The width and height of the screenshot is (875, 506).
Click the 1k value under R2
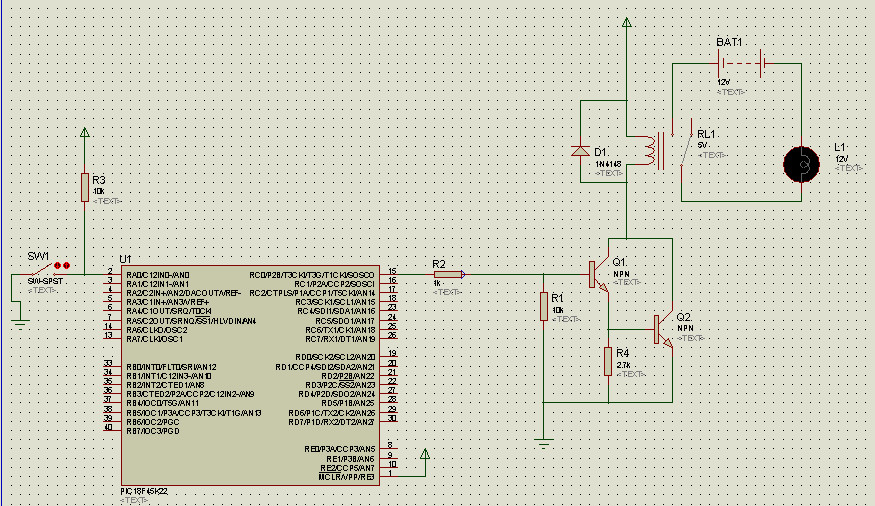(x=438, y=283)
